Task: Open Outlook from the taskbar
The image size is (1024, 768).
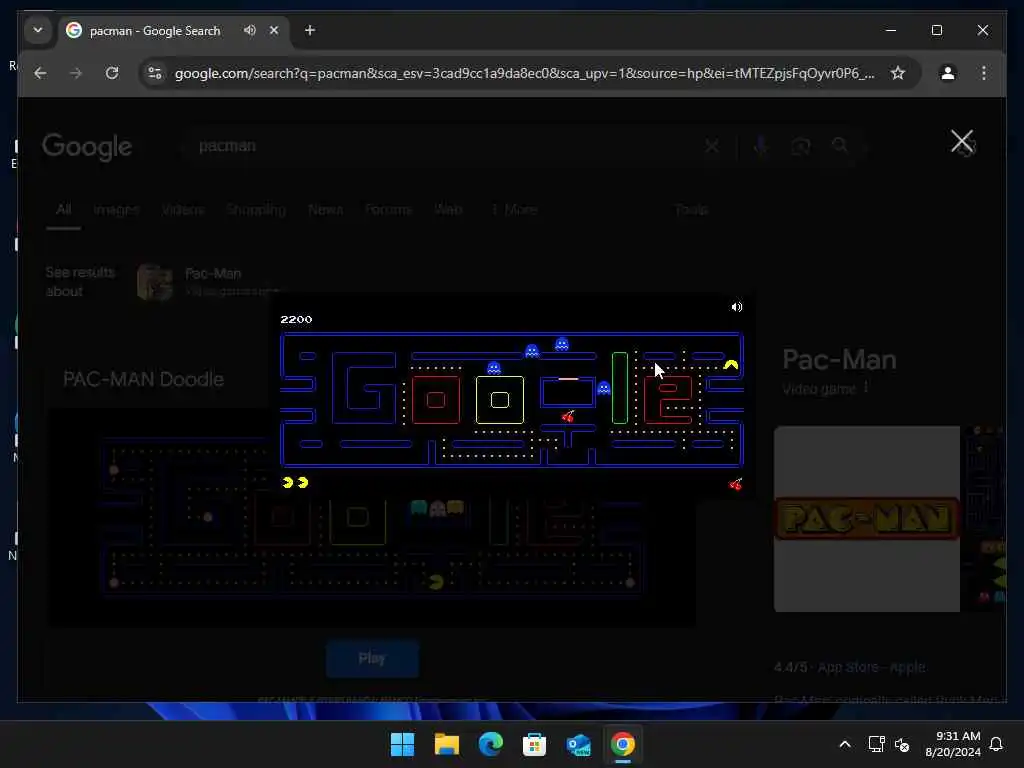Action: click(x=579, y=744)
